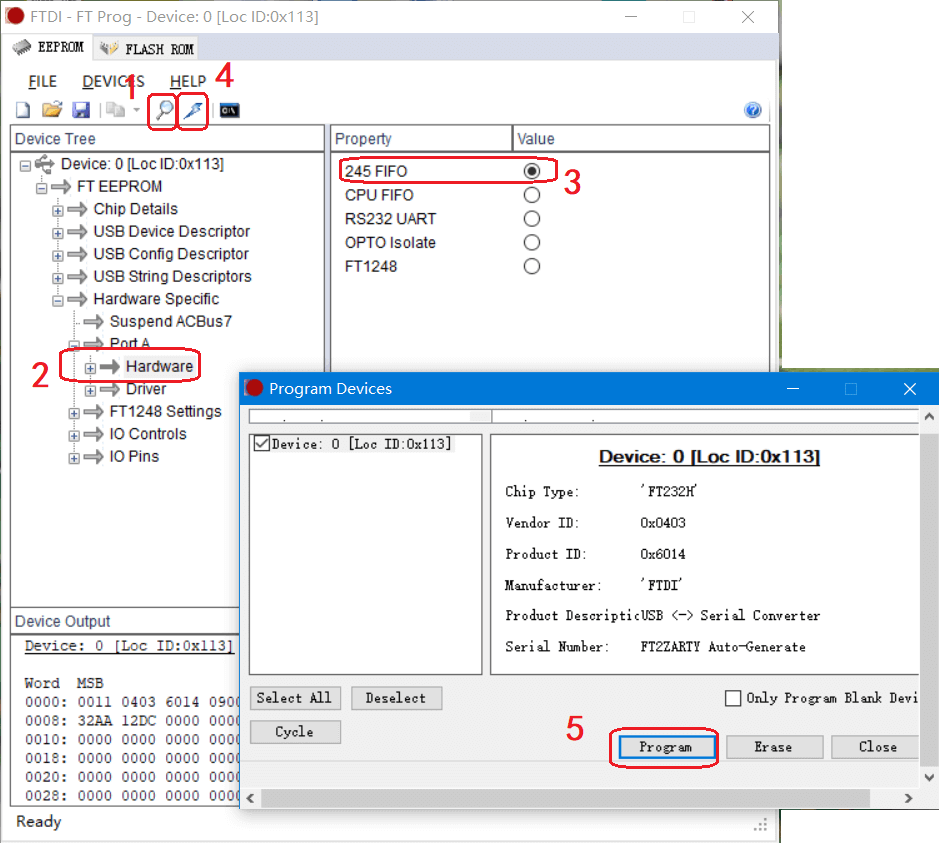The image size is (939, 843).
Task: Expand the USB String Descriptors node
Action: 57,278
